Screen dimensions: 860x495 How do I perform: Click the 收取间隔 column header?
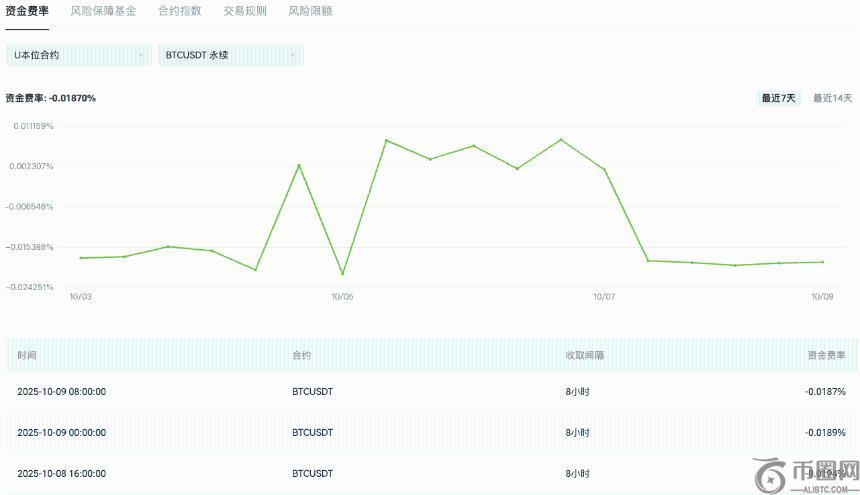584,355
